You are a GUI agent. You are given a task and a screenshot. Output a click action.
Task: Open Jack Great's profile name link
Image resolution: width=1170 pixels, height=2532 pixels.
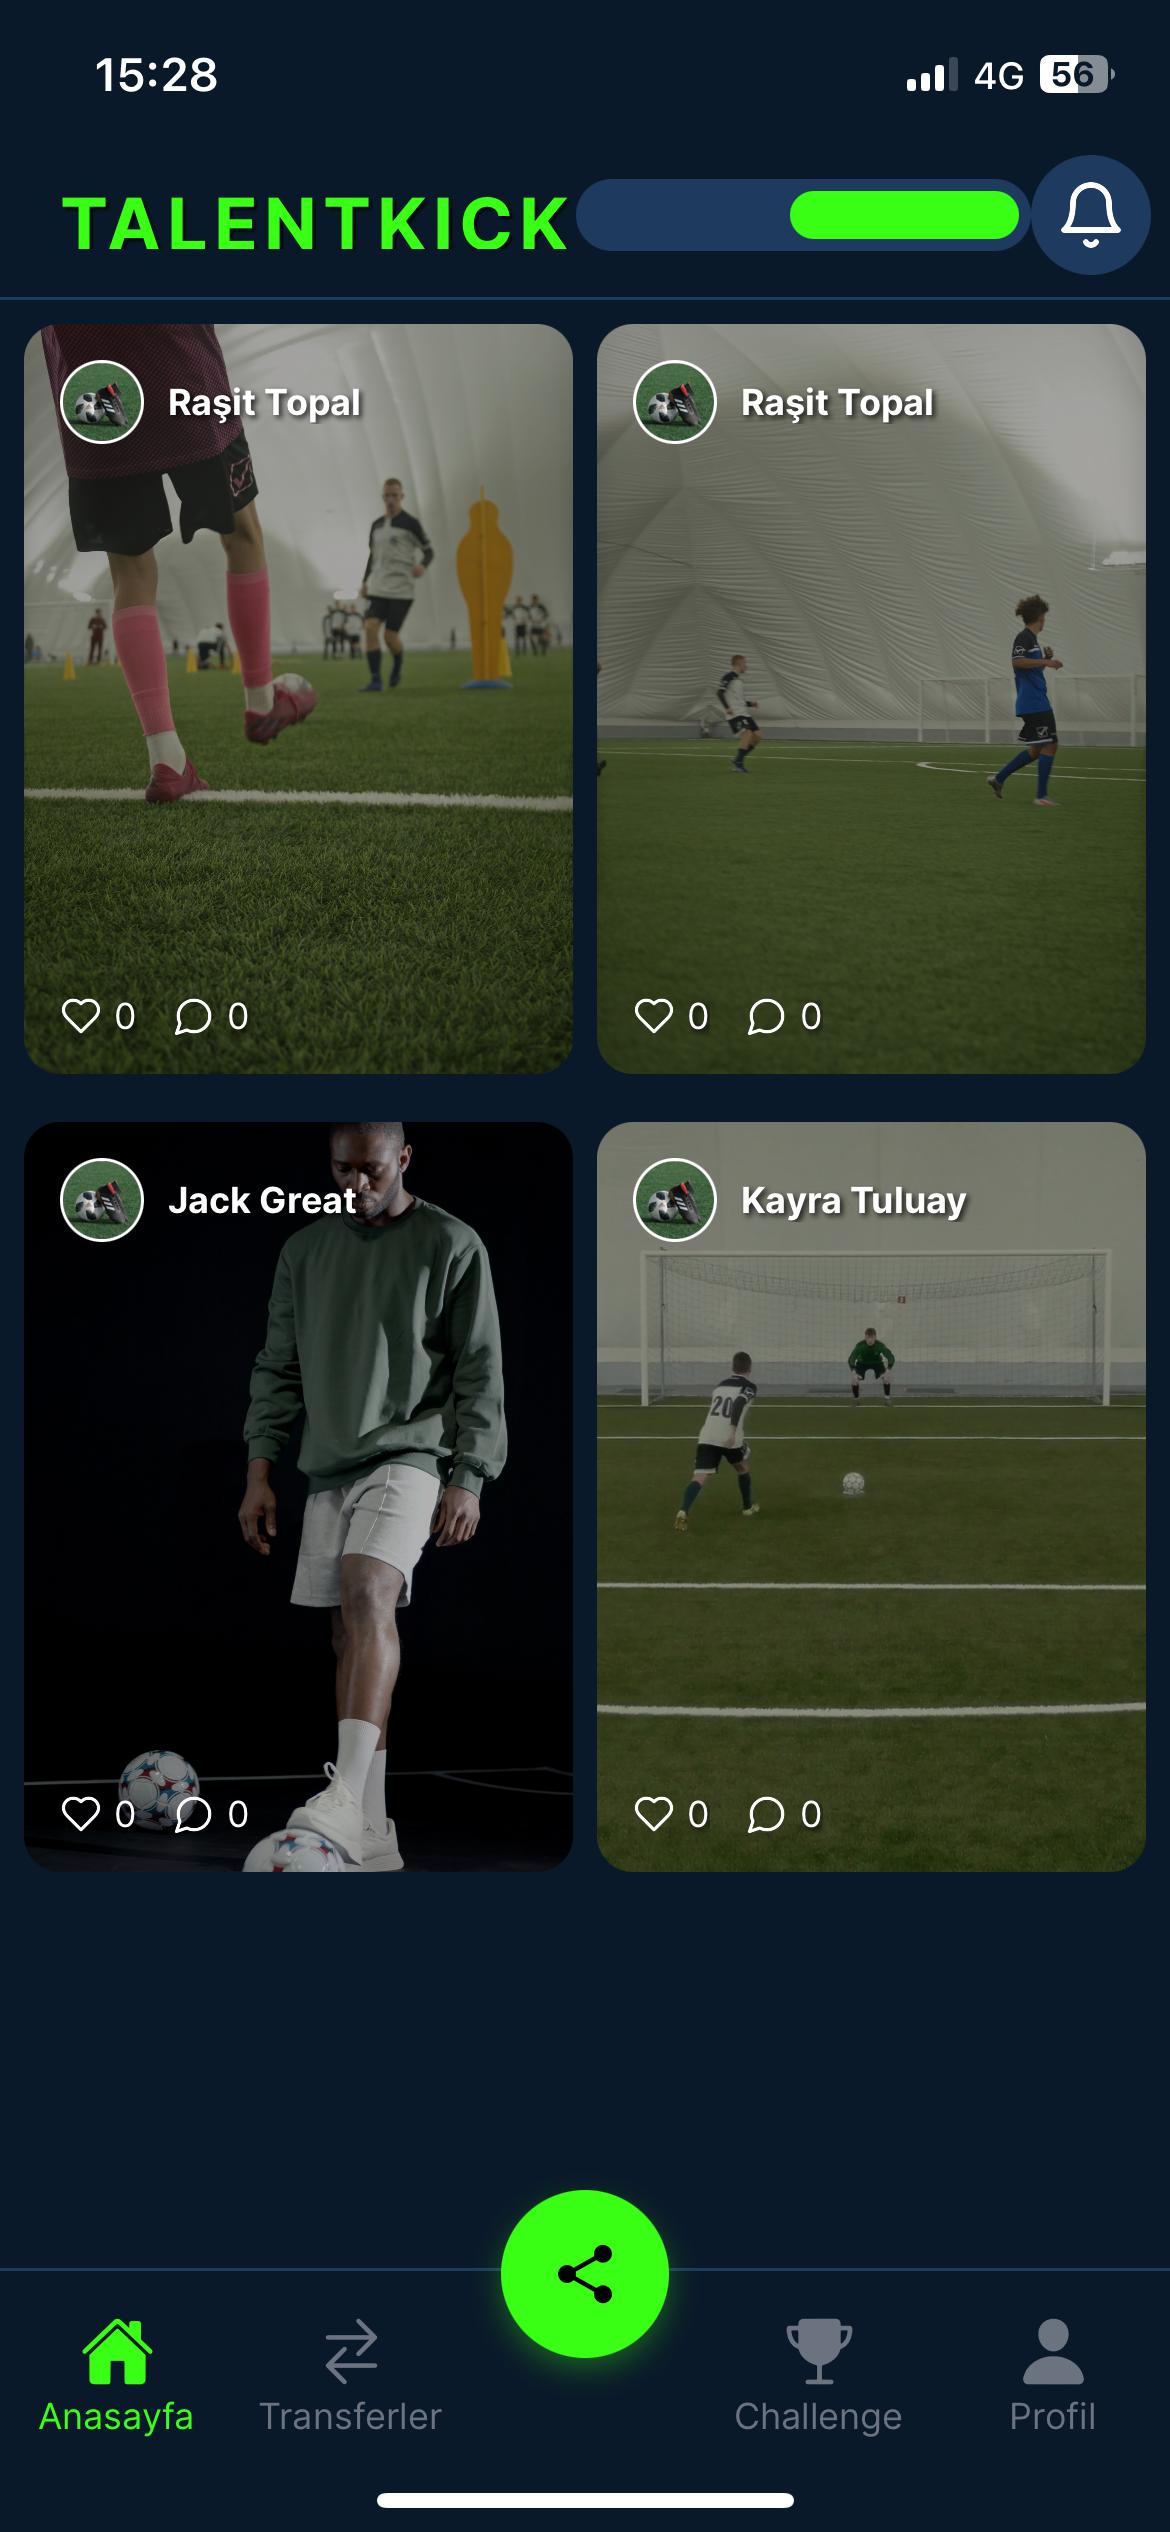pyautogui.click(x=262, y=1200)
